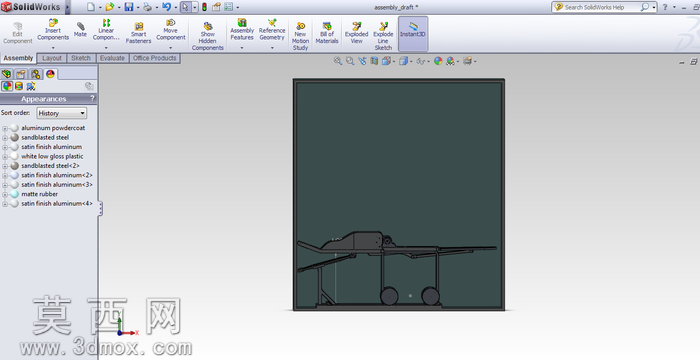The image size is (700, 360).
Task: Click Assembly Features tool
Action: pos(242,30)
